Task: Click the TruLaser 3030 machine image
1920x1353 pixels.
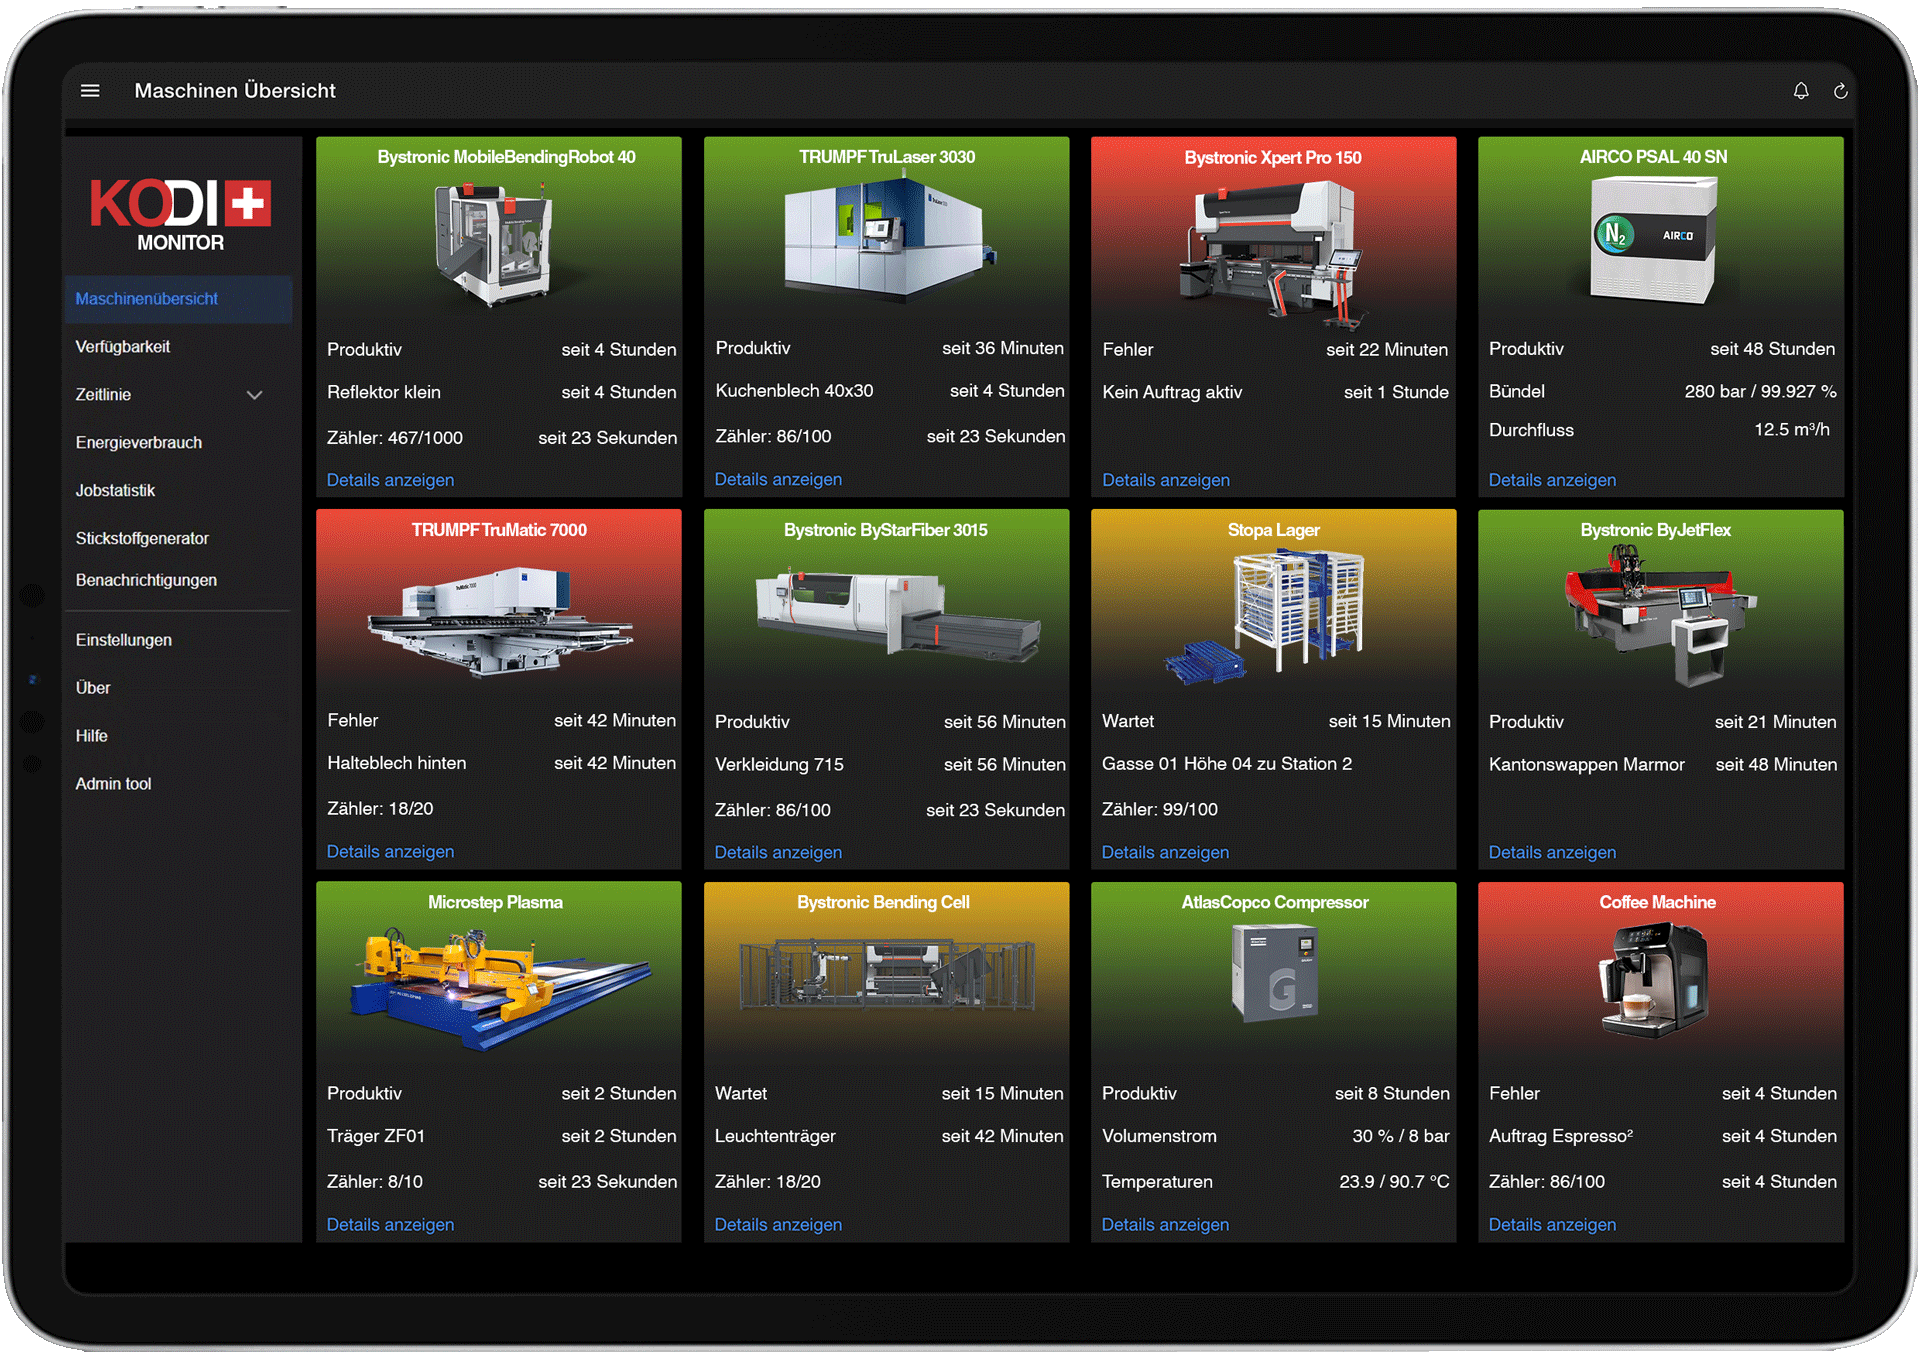Action: pos(889,236)
